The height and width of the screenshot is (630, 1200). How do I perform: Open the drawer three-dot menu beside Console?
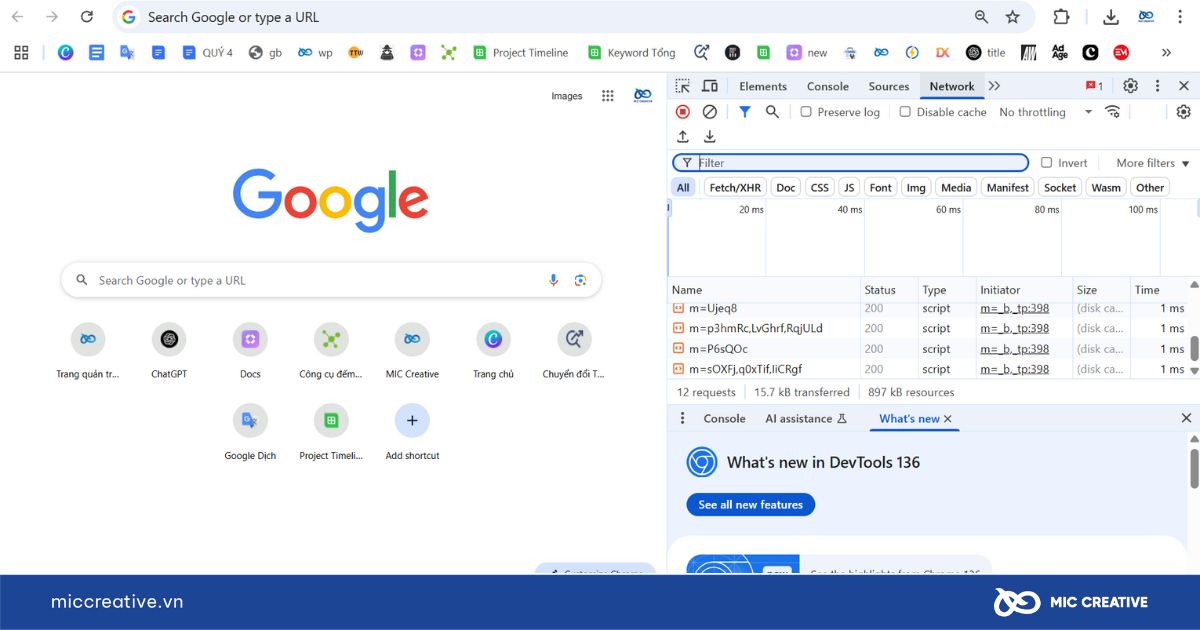point(683,418)
